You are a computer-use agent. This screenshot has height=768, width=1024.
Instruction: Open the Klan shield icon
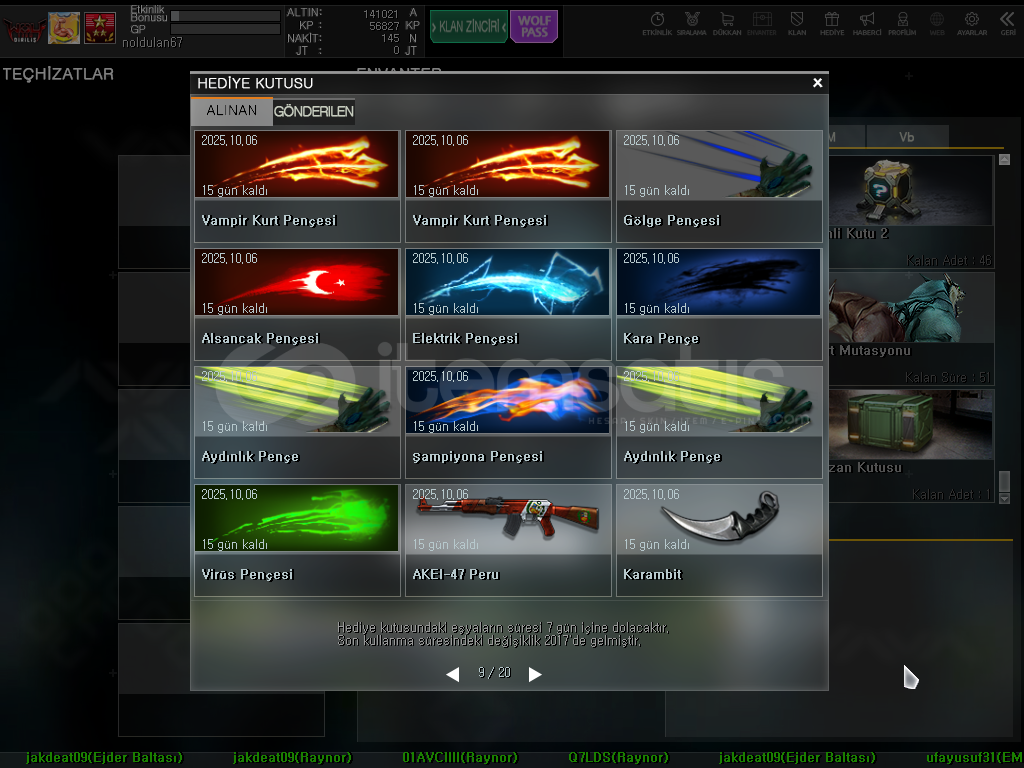797,24
